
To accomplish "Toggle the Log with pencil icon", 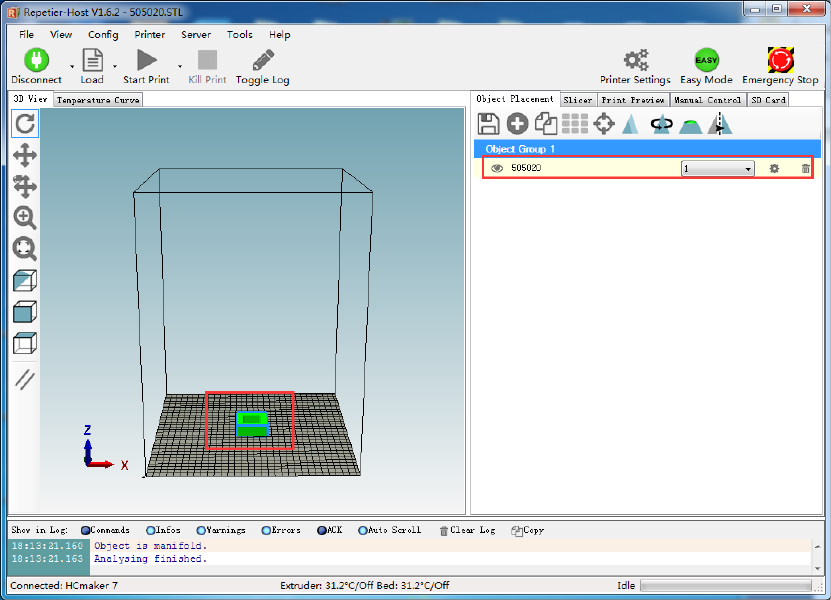I will click(263, 60).
